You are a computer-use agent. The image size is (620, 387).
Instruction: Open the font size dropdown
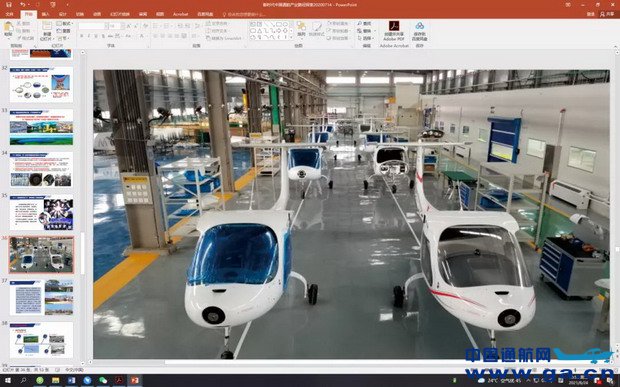[x=122, y=26]
